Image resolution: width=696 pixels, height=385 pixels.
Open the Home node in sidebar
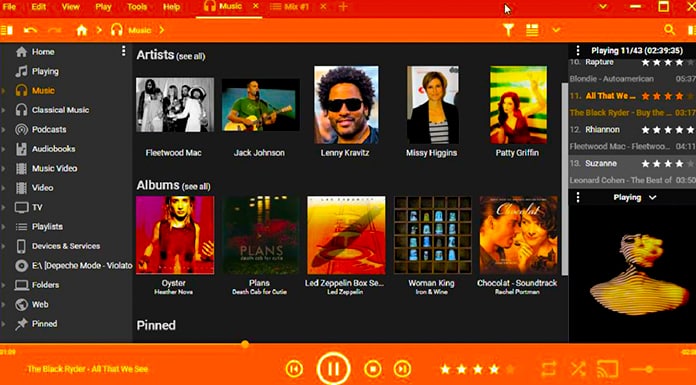(43, 52)
